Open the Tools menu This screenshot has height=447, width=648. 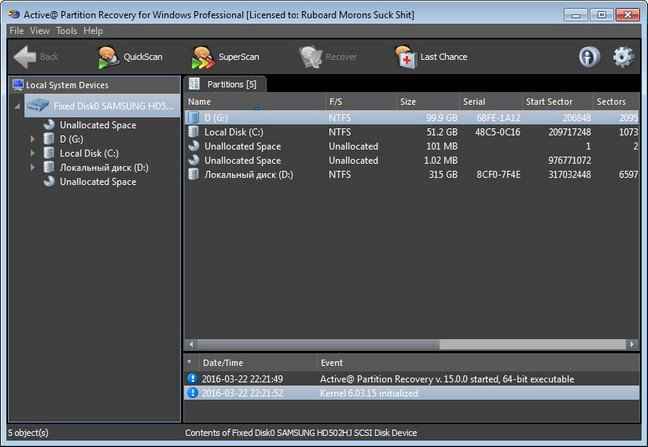tap(66, 31)
